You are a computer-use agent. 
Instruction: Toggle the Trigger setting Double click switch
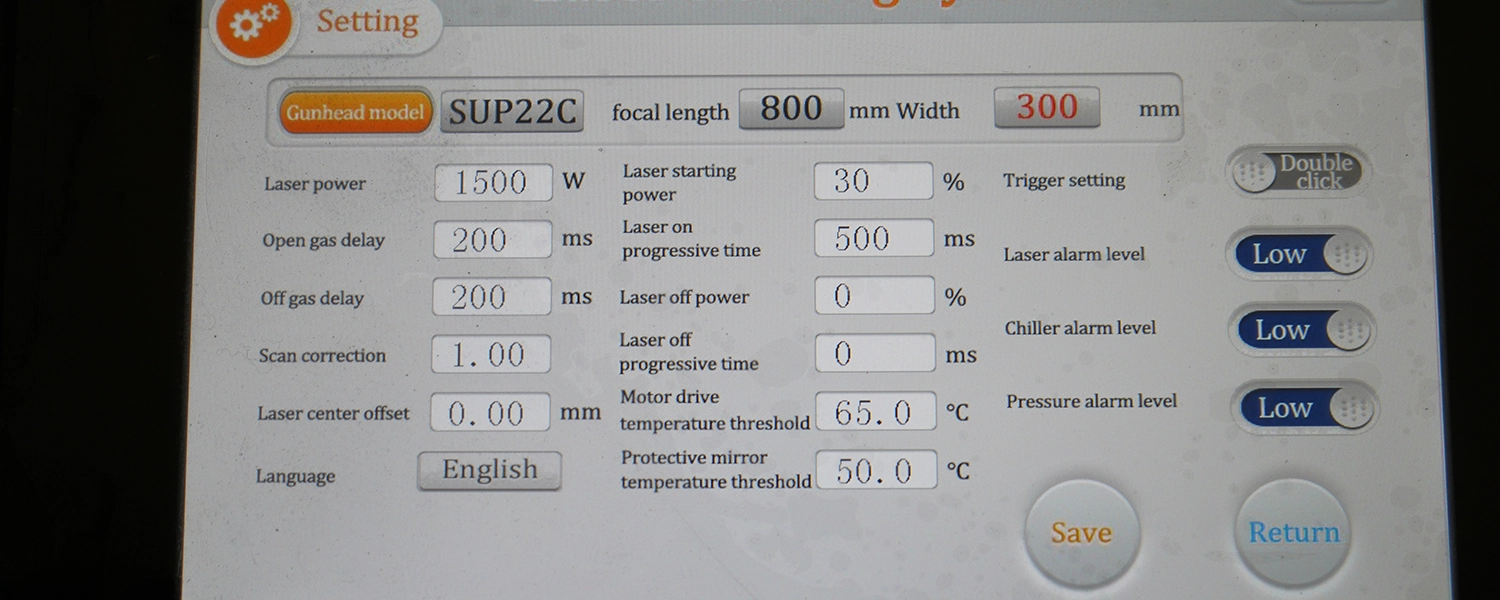coord(1297,172)
